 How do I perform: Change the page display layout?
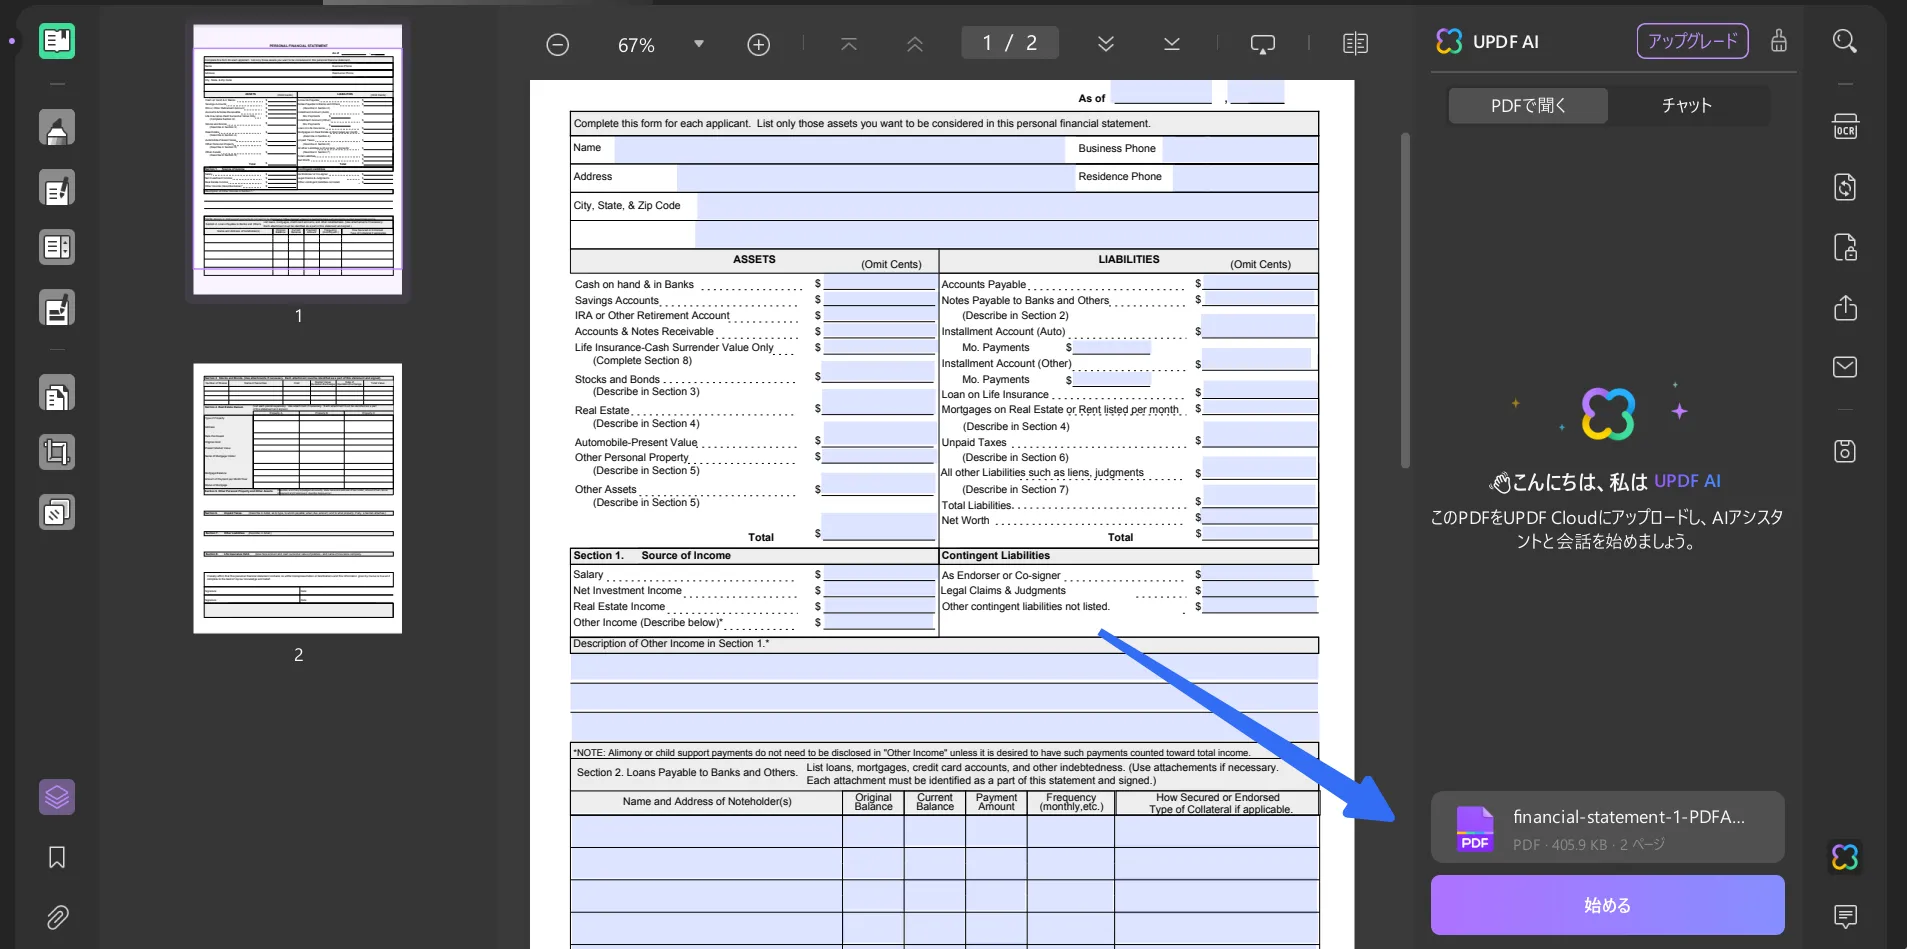tap(1355, 44)
